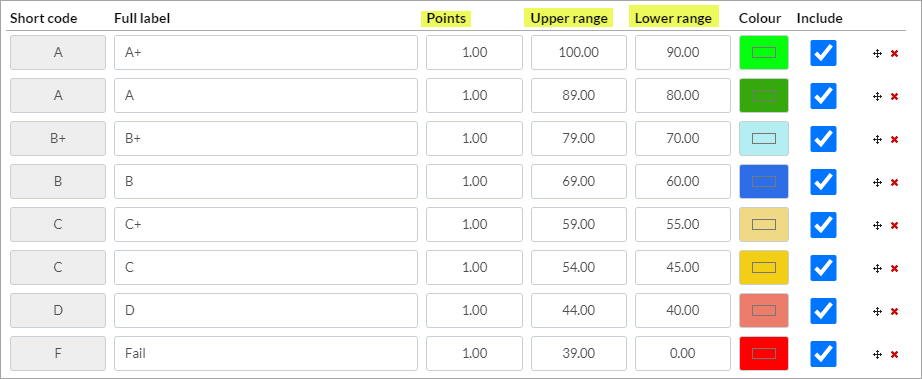Click the move icon on the D row
Image resolution: width=922 pixels, height=379 pixels.
pyautogui.click(x=877, y=311)
